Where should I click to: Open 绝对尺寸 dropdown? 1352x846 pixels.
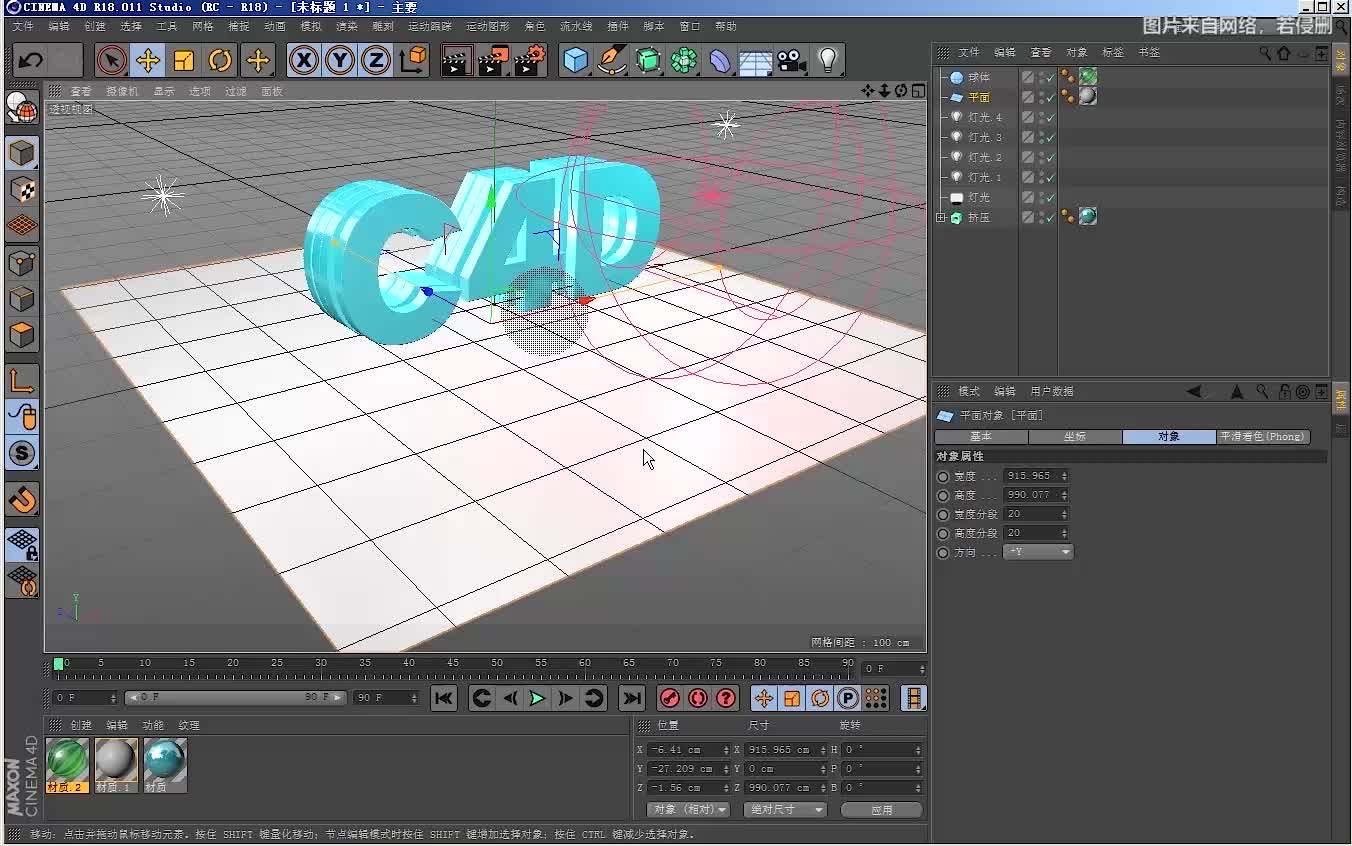tap(785, 810)
